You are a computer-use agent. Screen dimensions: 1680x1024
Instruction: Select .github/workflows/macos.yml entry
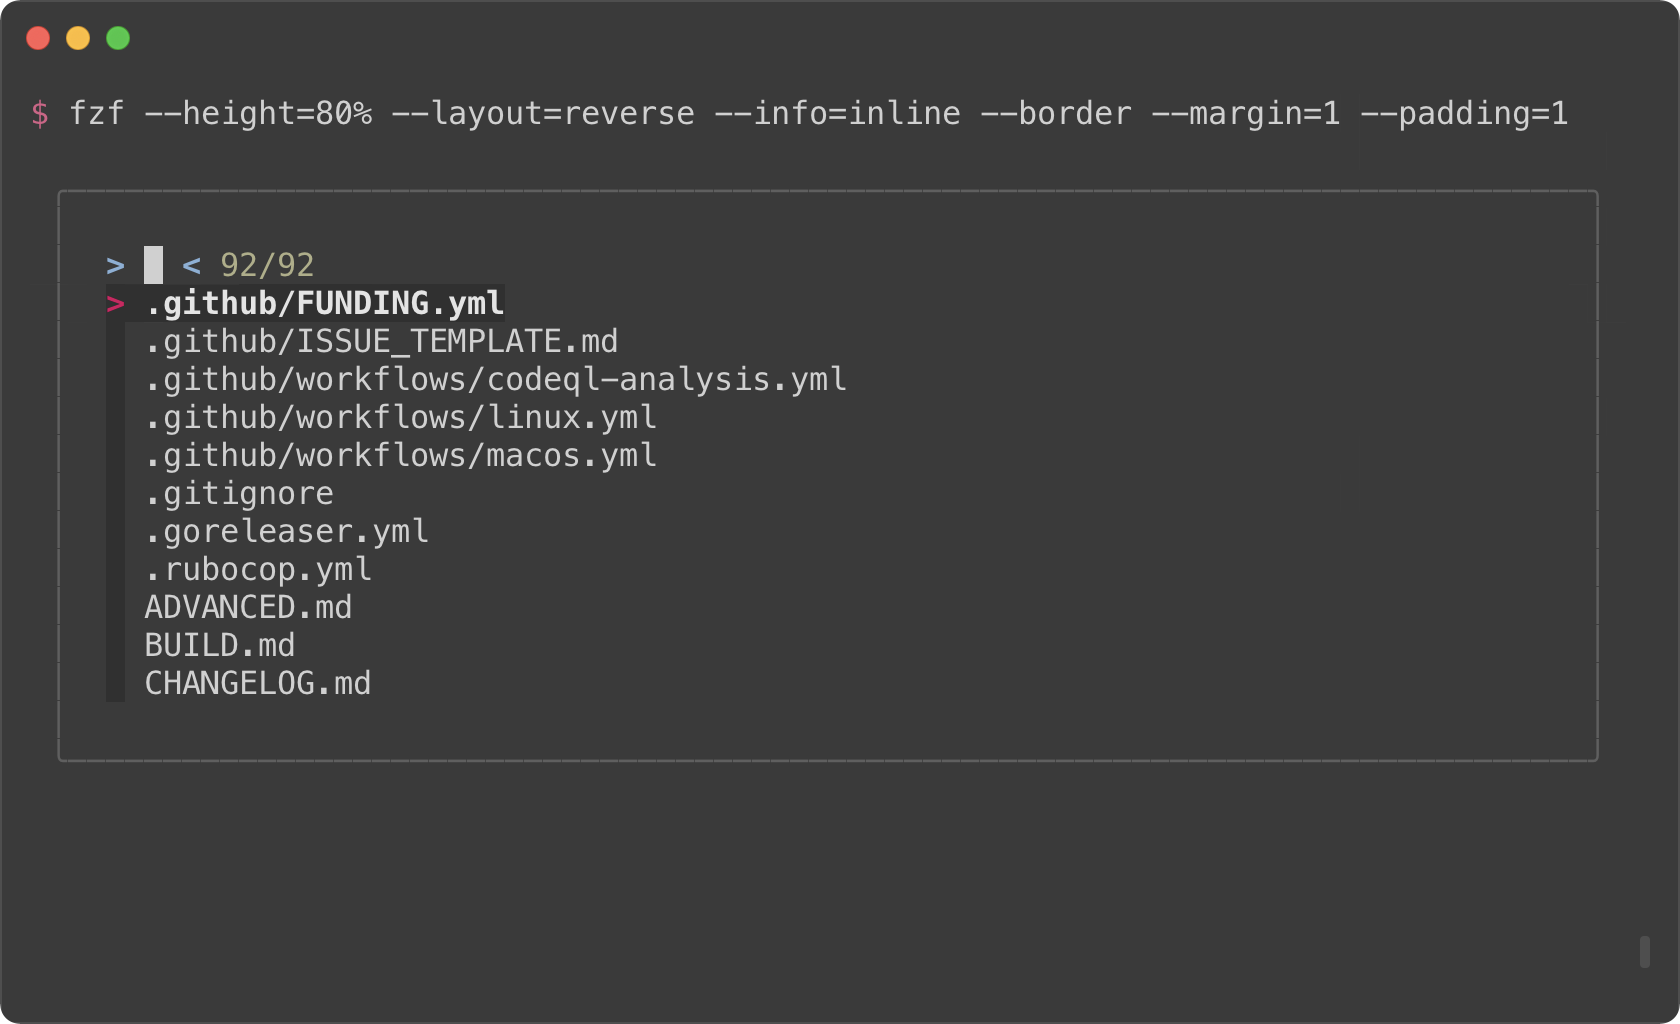tap(400, 455)
